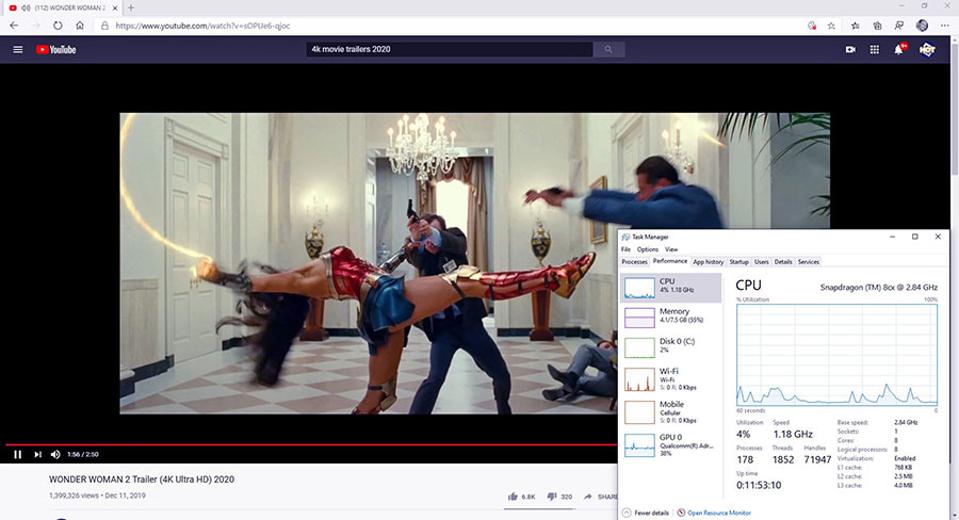959x520 pixels.
Task: Open the YouTube apps grid
Action: (874, 49)
